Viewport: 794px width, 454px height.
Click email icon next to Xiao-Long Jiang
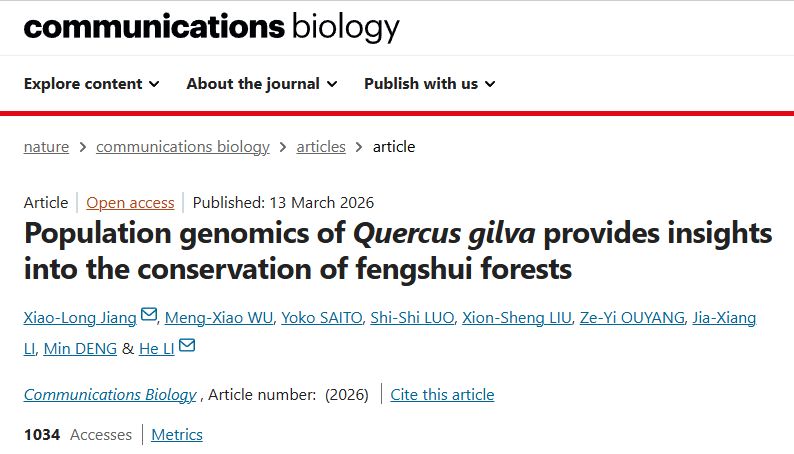coord(149,316)
